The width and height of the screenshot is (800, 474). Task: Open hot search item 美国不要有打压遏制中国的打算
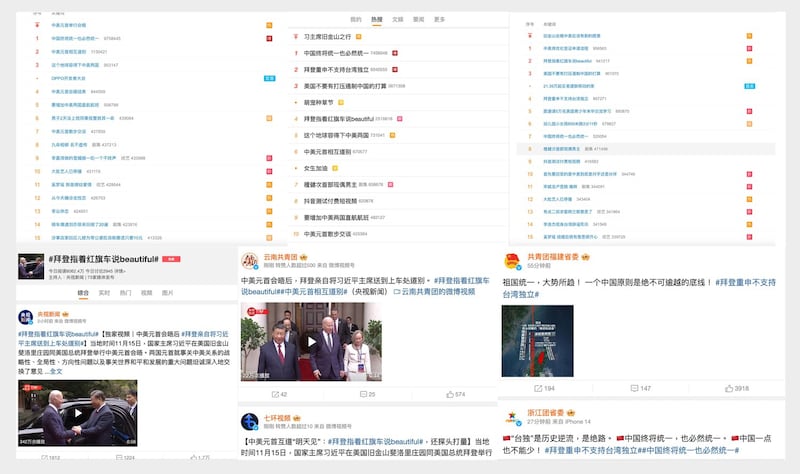pyautogui.click(x=339, y=86)
